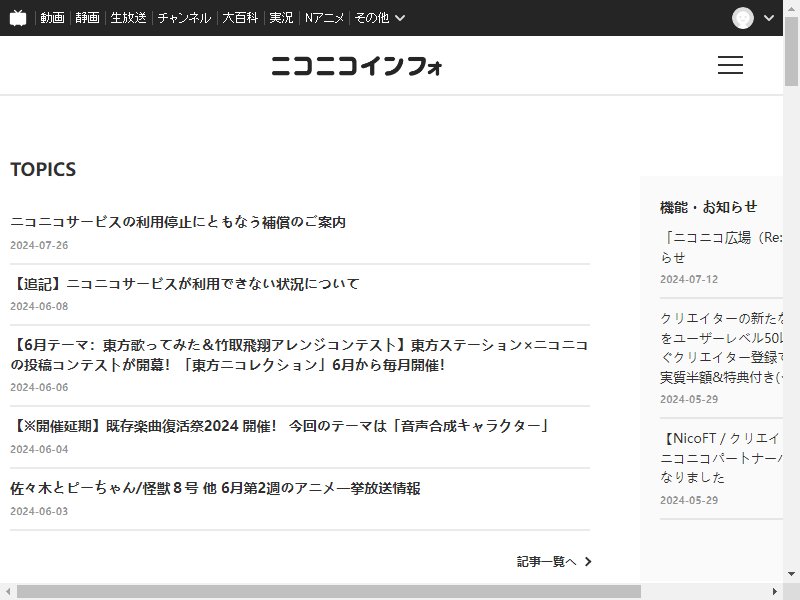Viewport: 800px width, 600px height.
Task: Go to 生放送 in the top bar
Action: pos(128,18)
